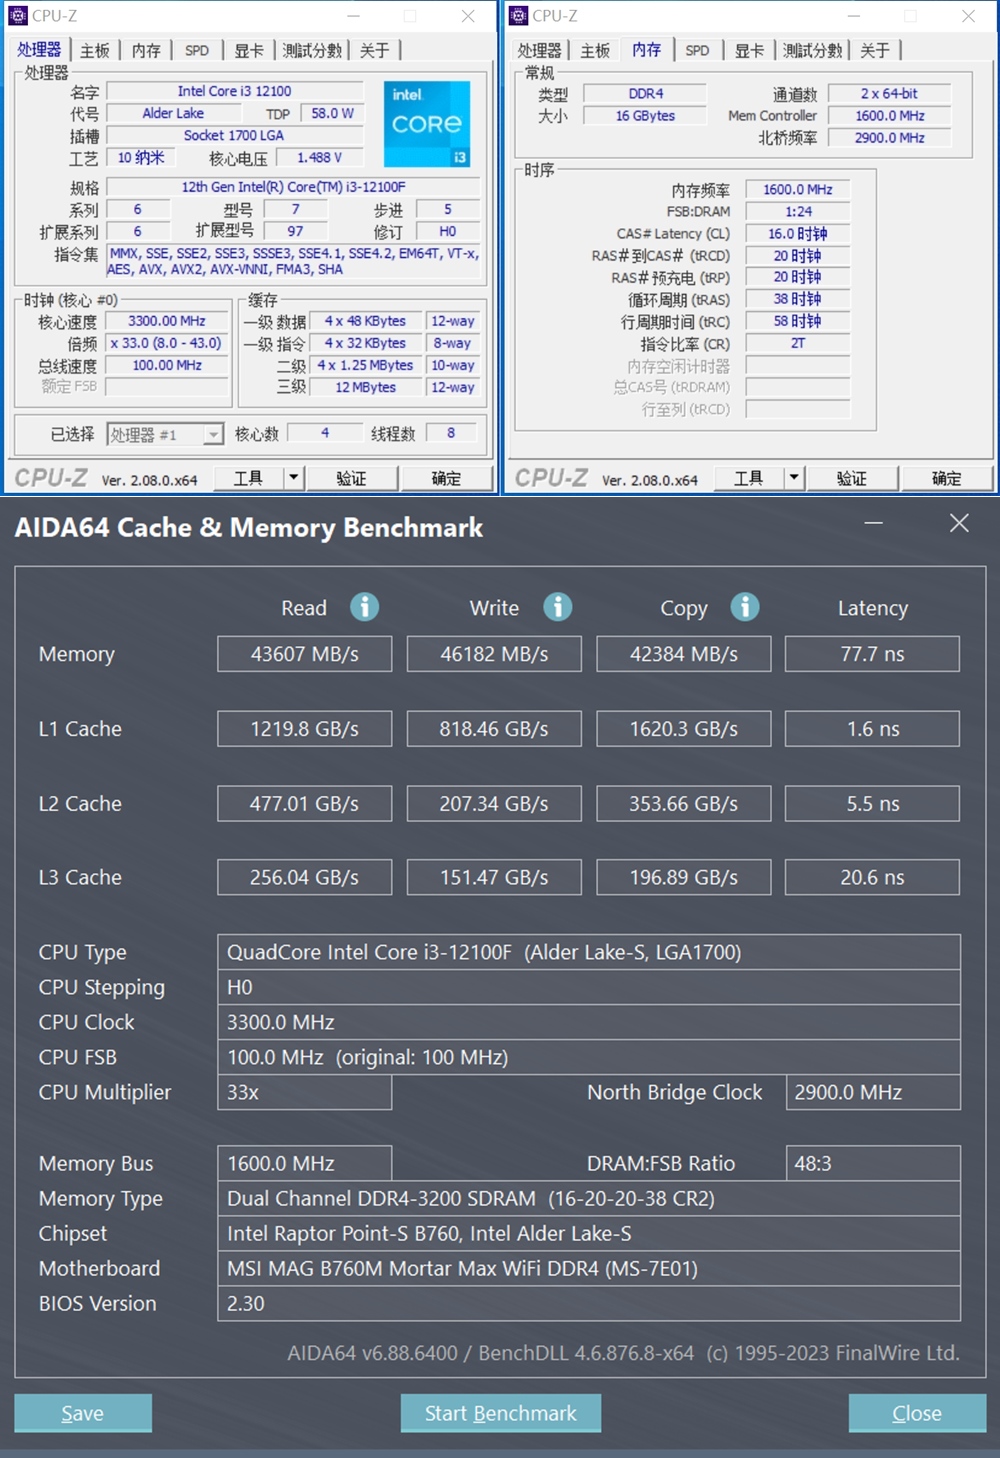Select the CAS# Latency value "16.0 时钟"

(x=798, y=233)
